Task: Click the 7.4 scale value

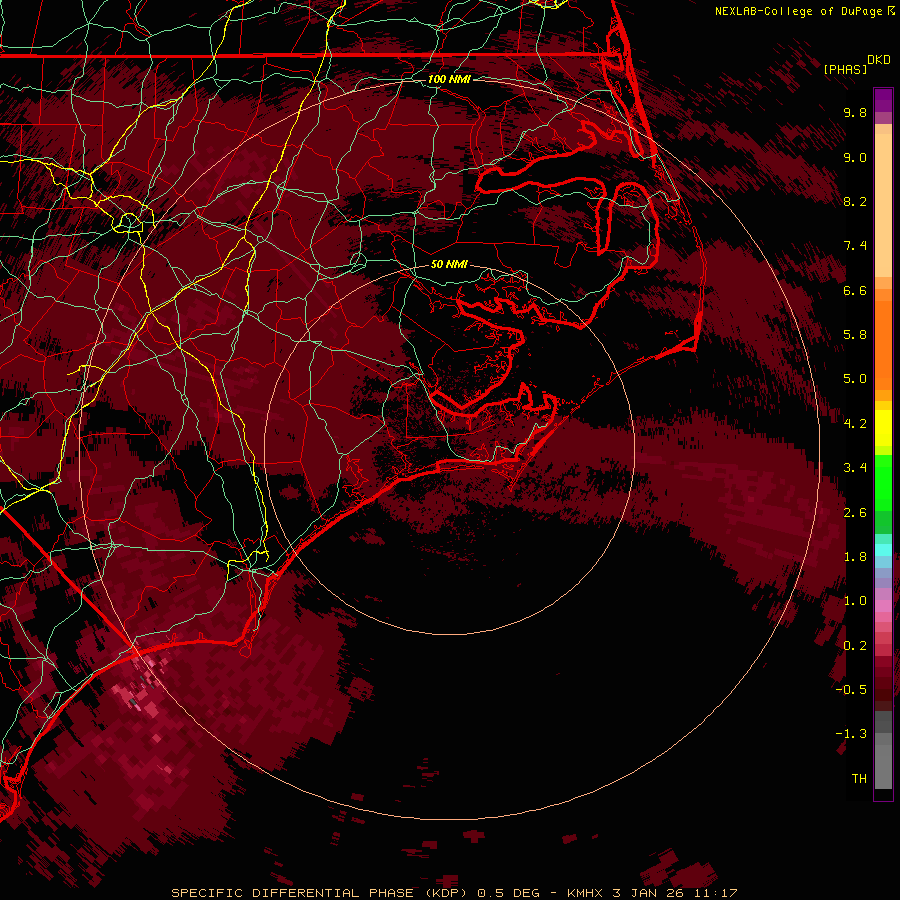Action: pos(855,246)
